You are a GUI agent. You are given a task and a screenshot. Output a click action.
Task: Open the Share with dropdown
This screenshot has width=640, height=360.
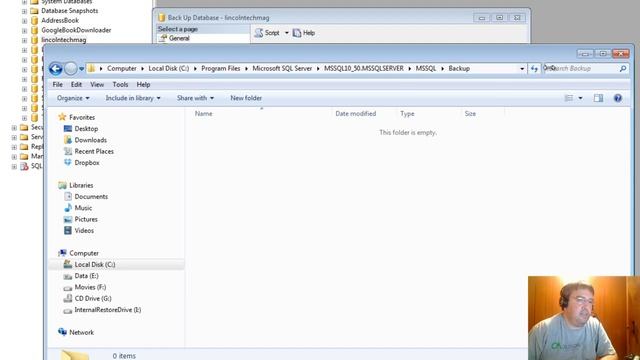(x=195, y=98)
